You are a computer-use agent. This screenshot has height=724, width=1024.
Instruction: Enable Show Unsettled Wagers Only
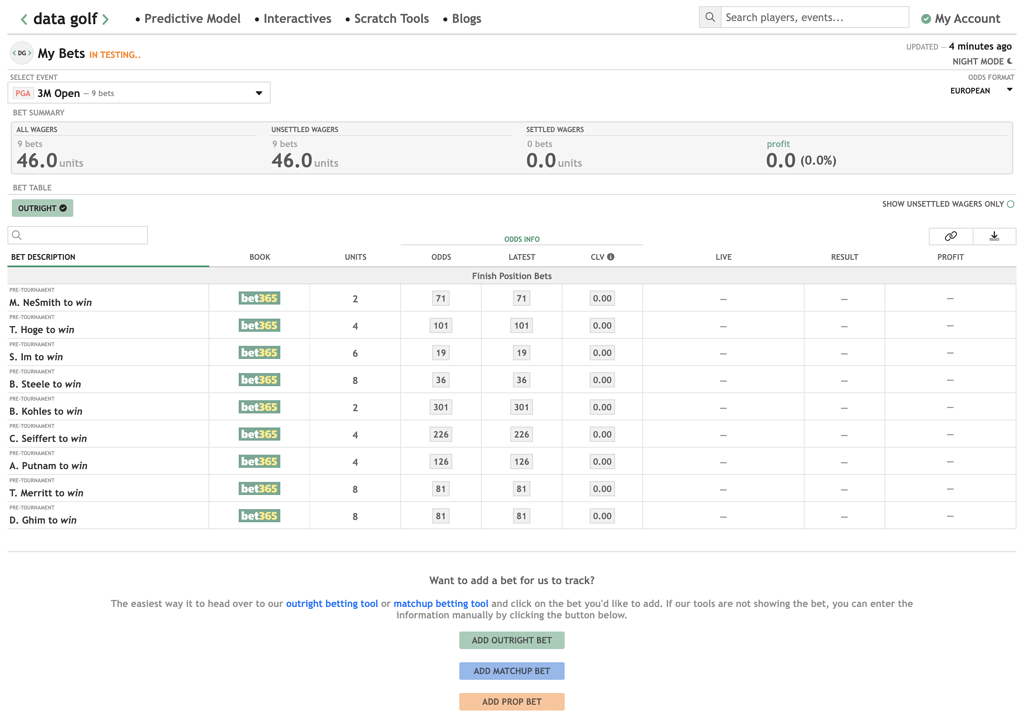pos(1010,202)
